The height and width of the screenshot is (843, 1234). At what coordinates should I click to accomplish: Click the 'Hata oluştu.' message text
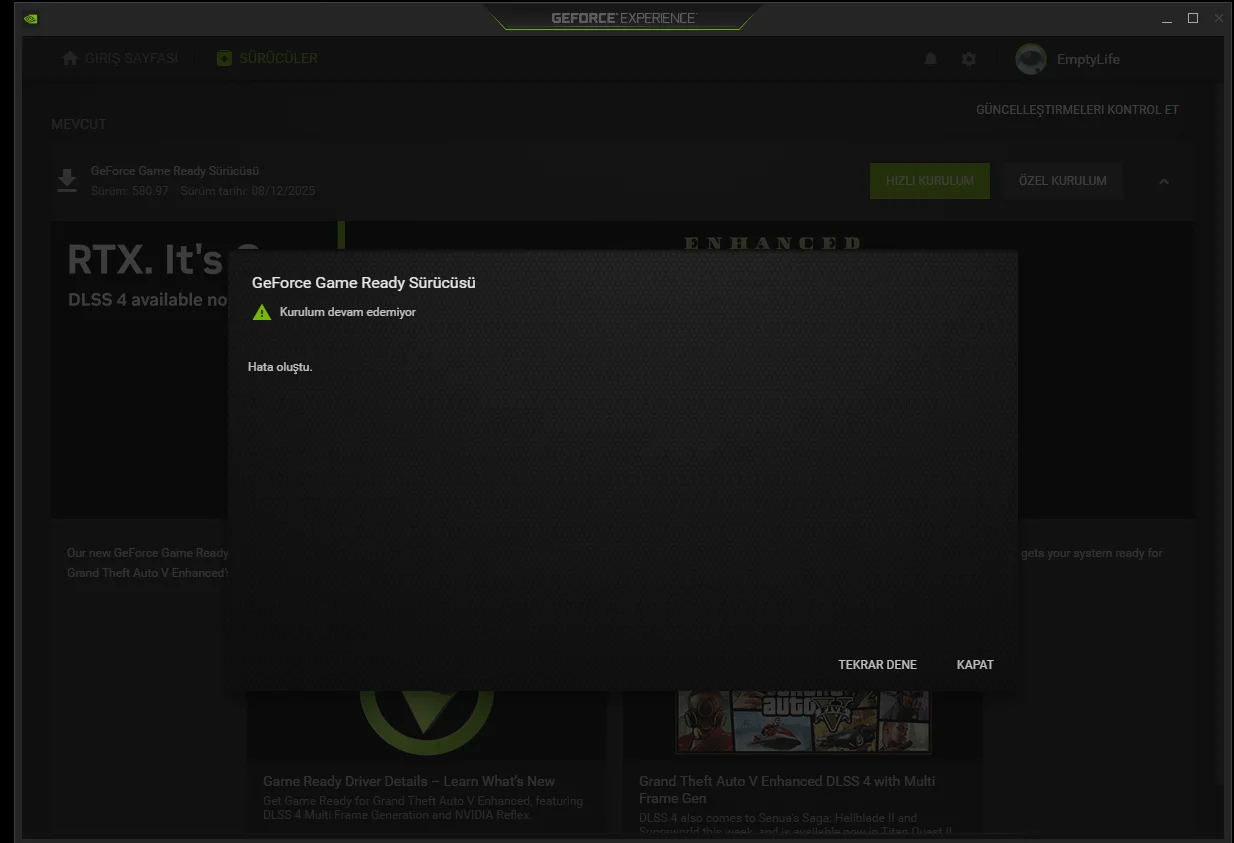click(x=280, y=367)
